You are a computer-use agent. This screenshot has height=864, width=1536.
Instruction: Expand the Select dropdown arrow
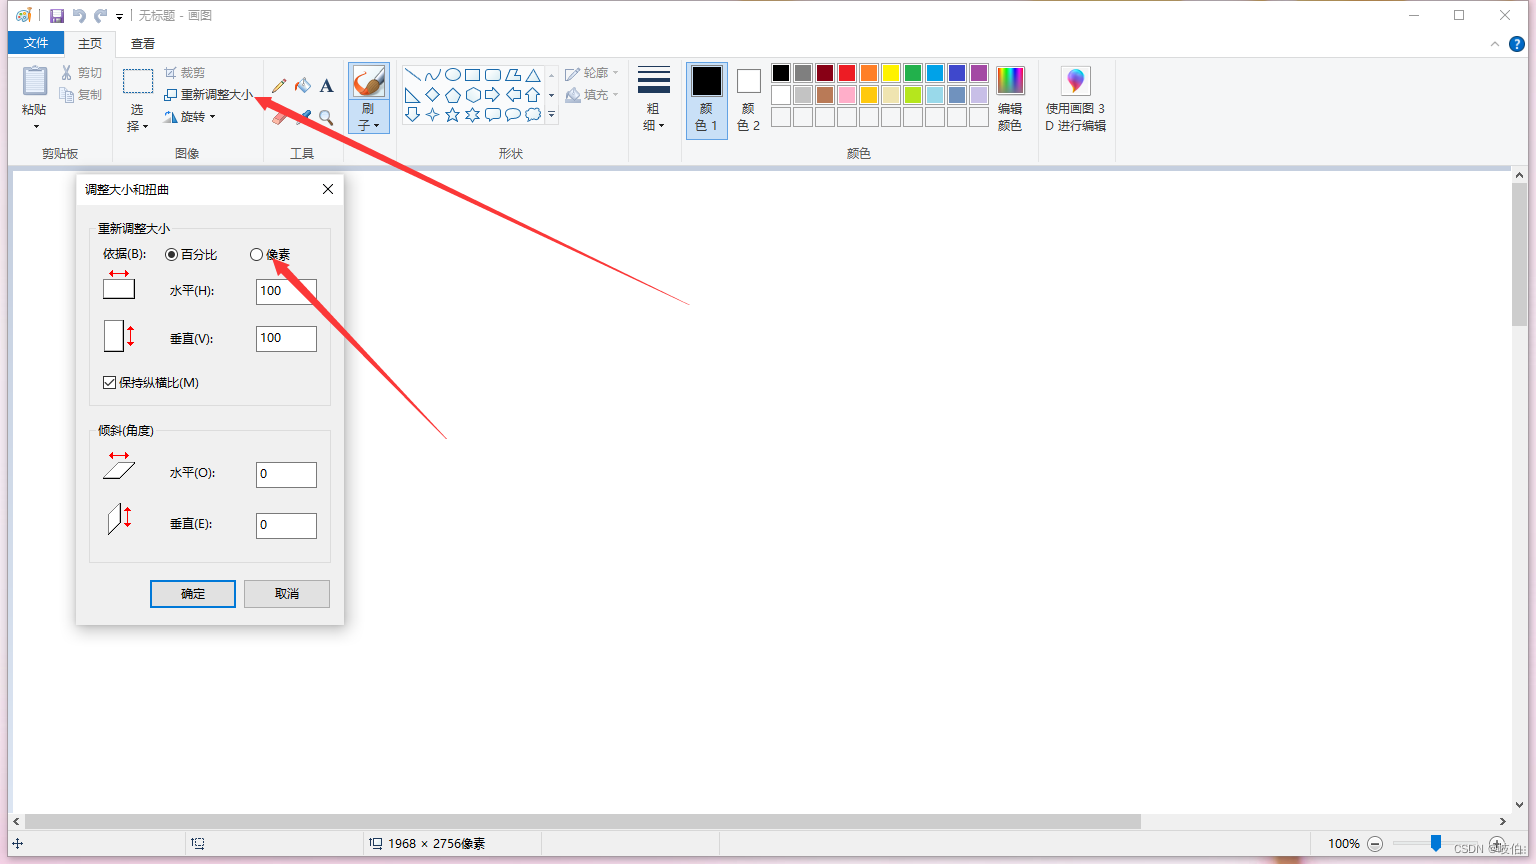[145, 127]
